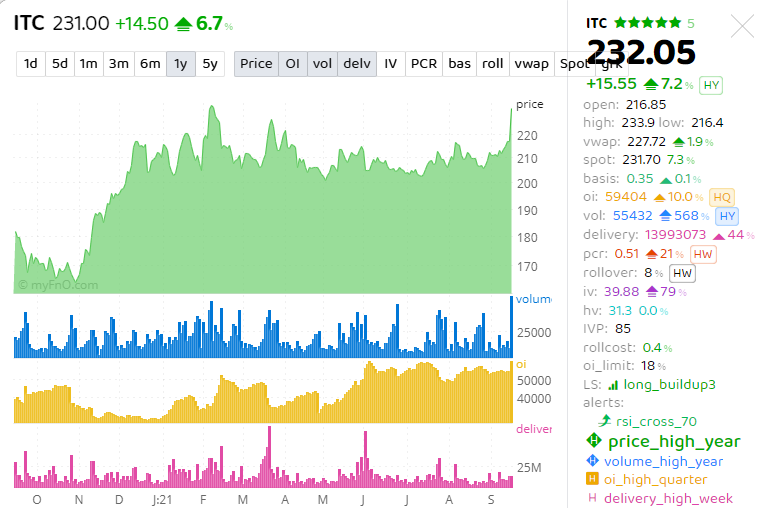Enable the Spot chart series
The height and width of the screenshot is (508, 761).
[573, 64]
